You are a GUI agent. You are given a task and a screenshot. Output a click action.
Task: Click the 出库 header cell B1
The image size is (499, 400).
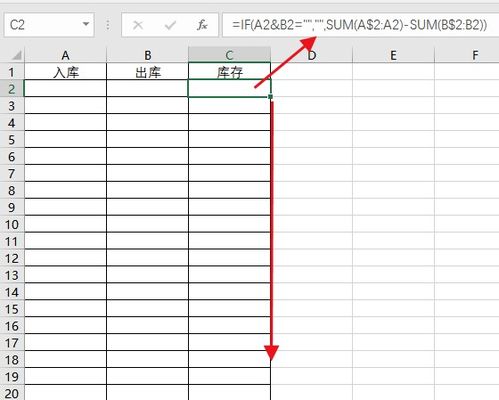pyautogui.click(x=147, y=72)
